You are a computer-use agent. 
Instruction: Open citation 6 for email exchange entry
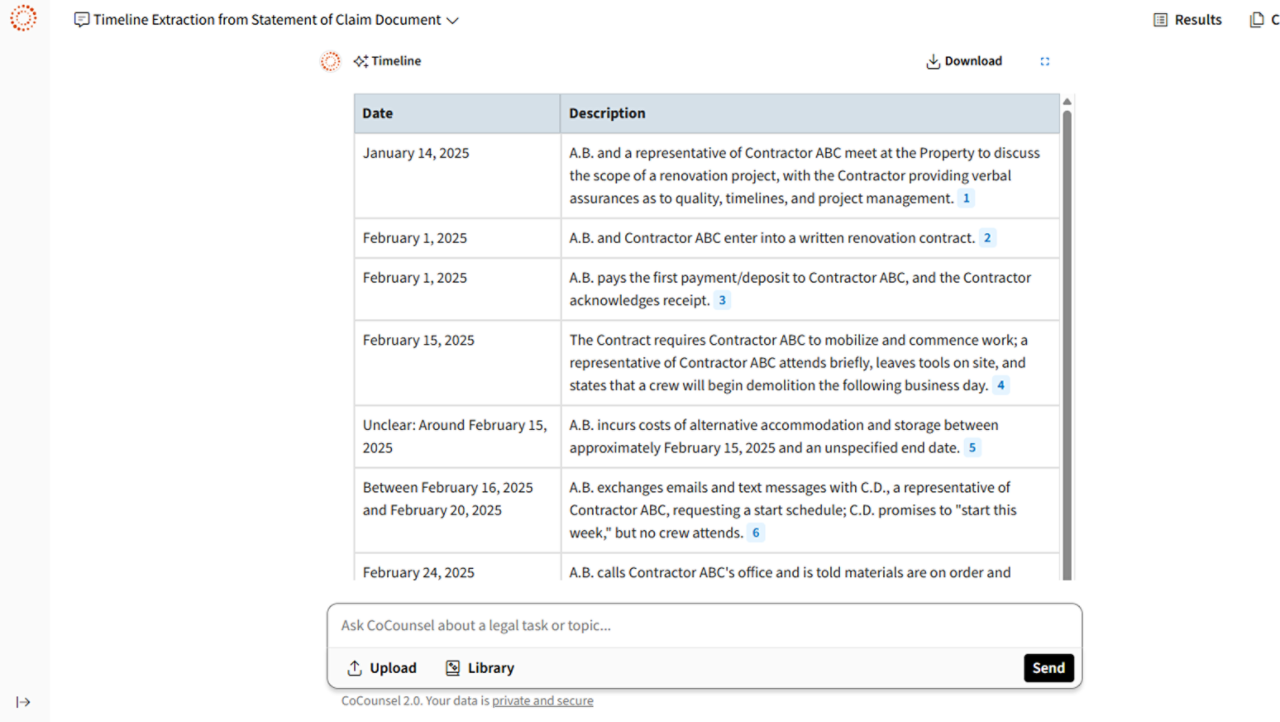tap(756, 533)
